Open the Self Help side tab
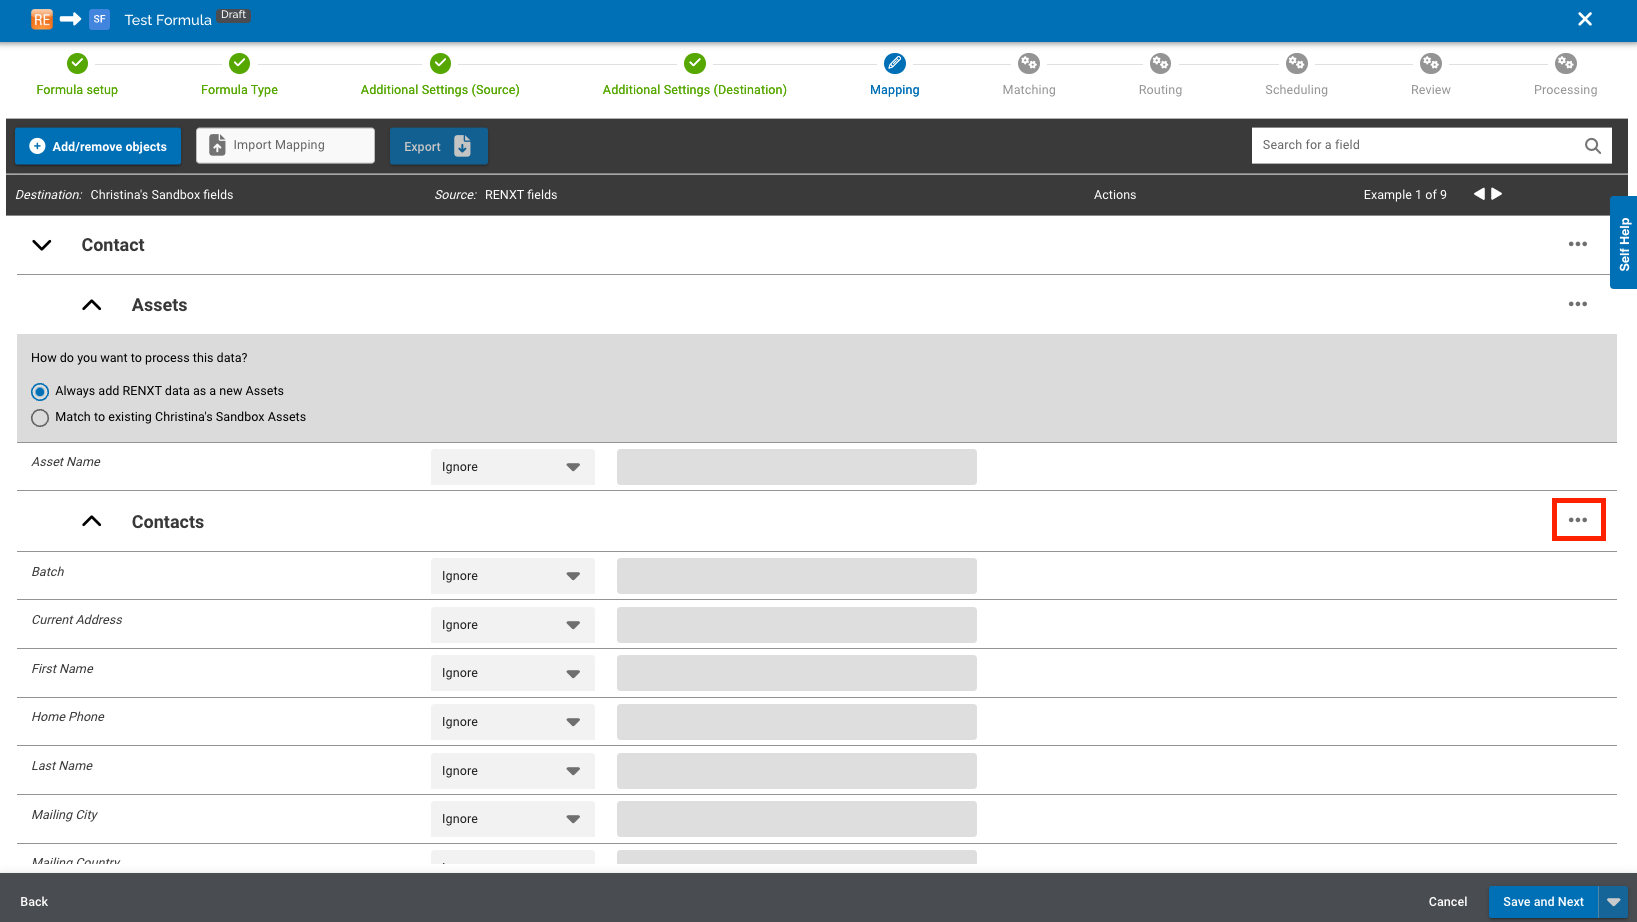Screen dimensions: 1637x922 tap(1623, 243)
